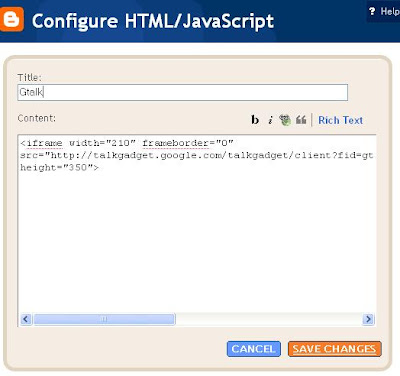
Task: Click the iframe width code line
Action: 127,143
